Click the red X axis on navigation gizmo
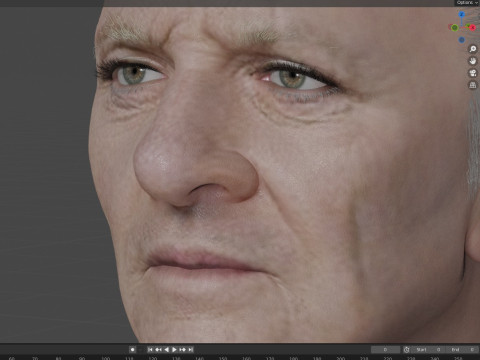Viewport: 480px width, 360px height. point(473,28)
